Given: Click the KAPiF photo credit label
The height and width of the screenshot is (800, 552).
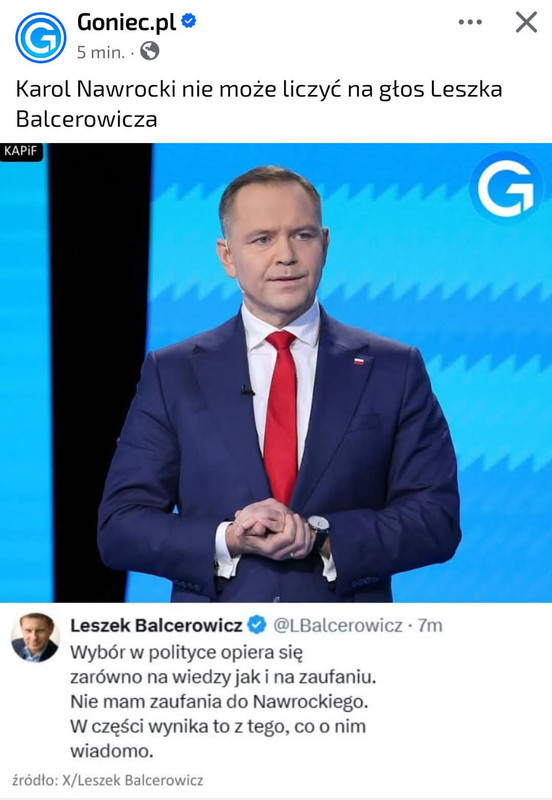Looking at the screenshot, I should tap(21, 152).
